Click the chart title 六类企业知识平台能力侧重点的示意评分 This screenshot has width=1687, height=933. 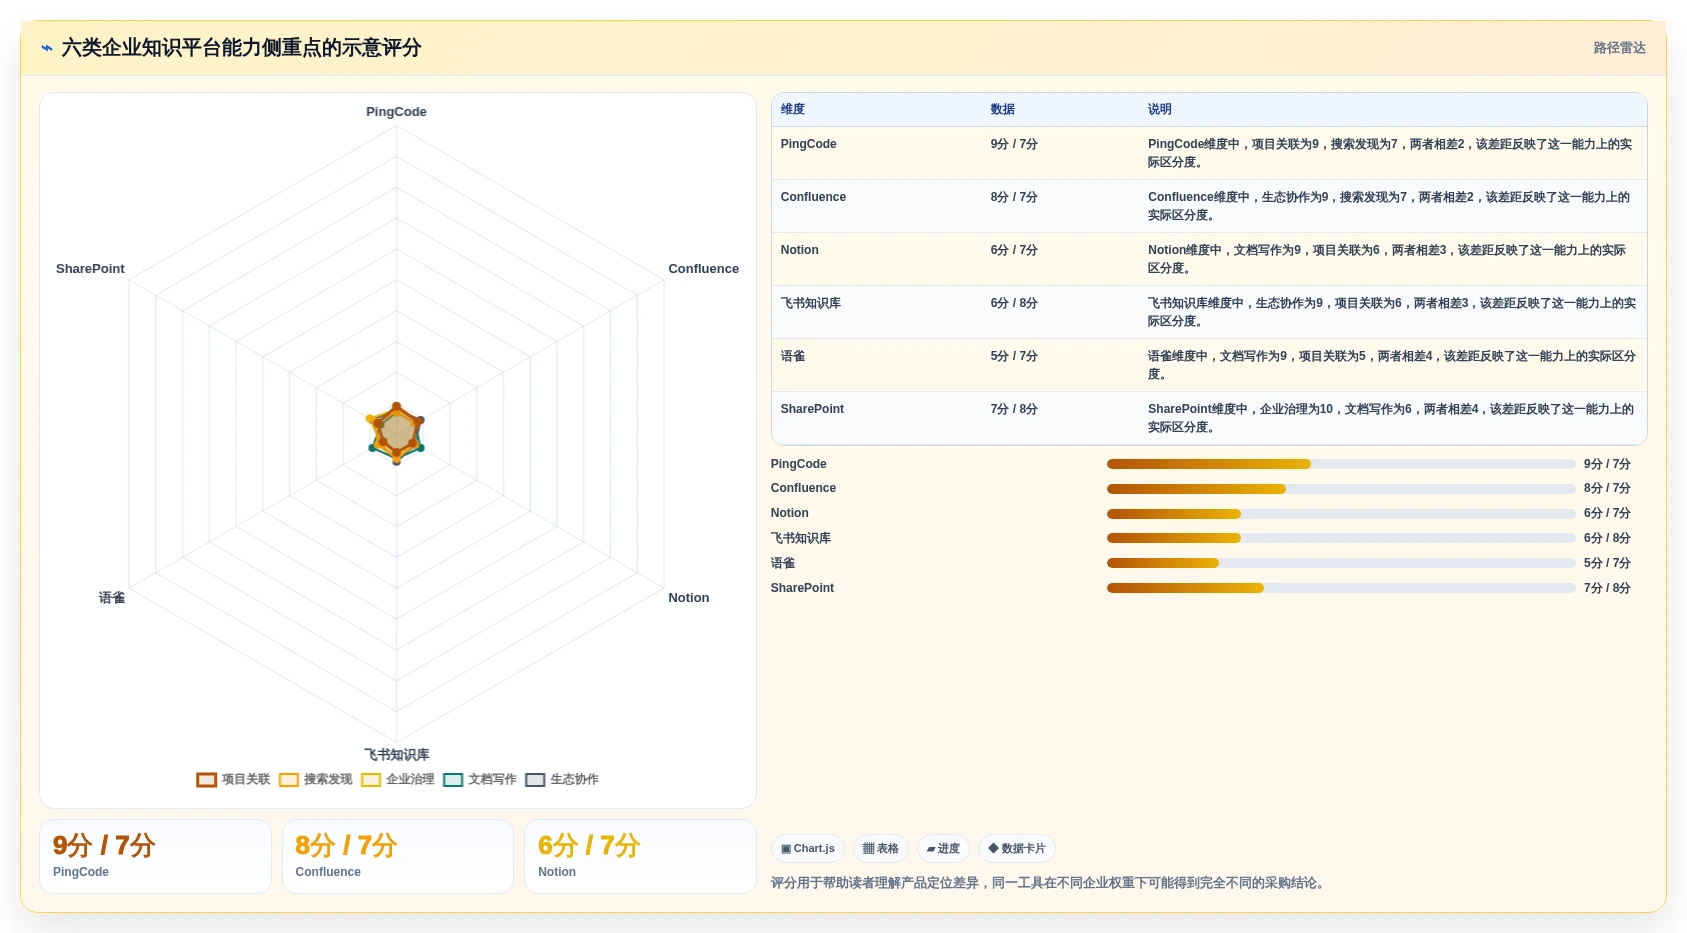241,48
